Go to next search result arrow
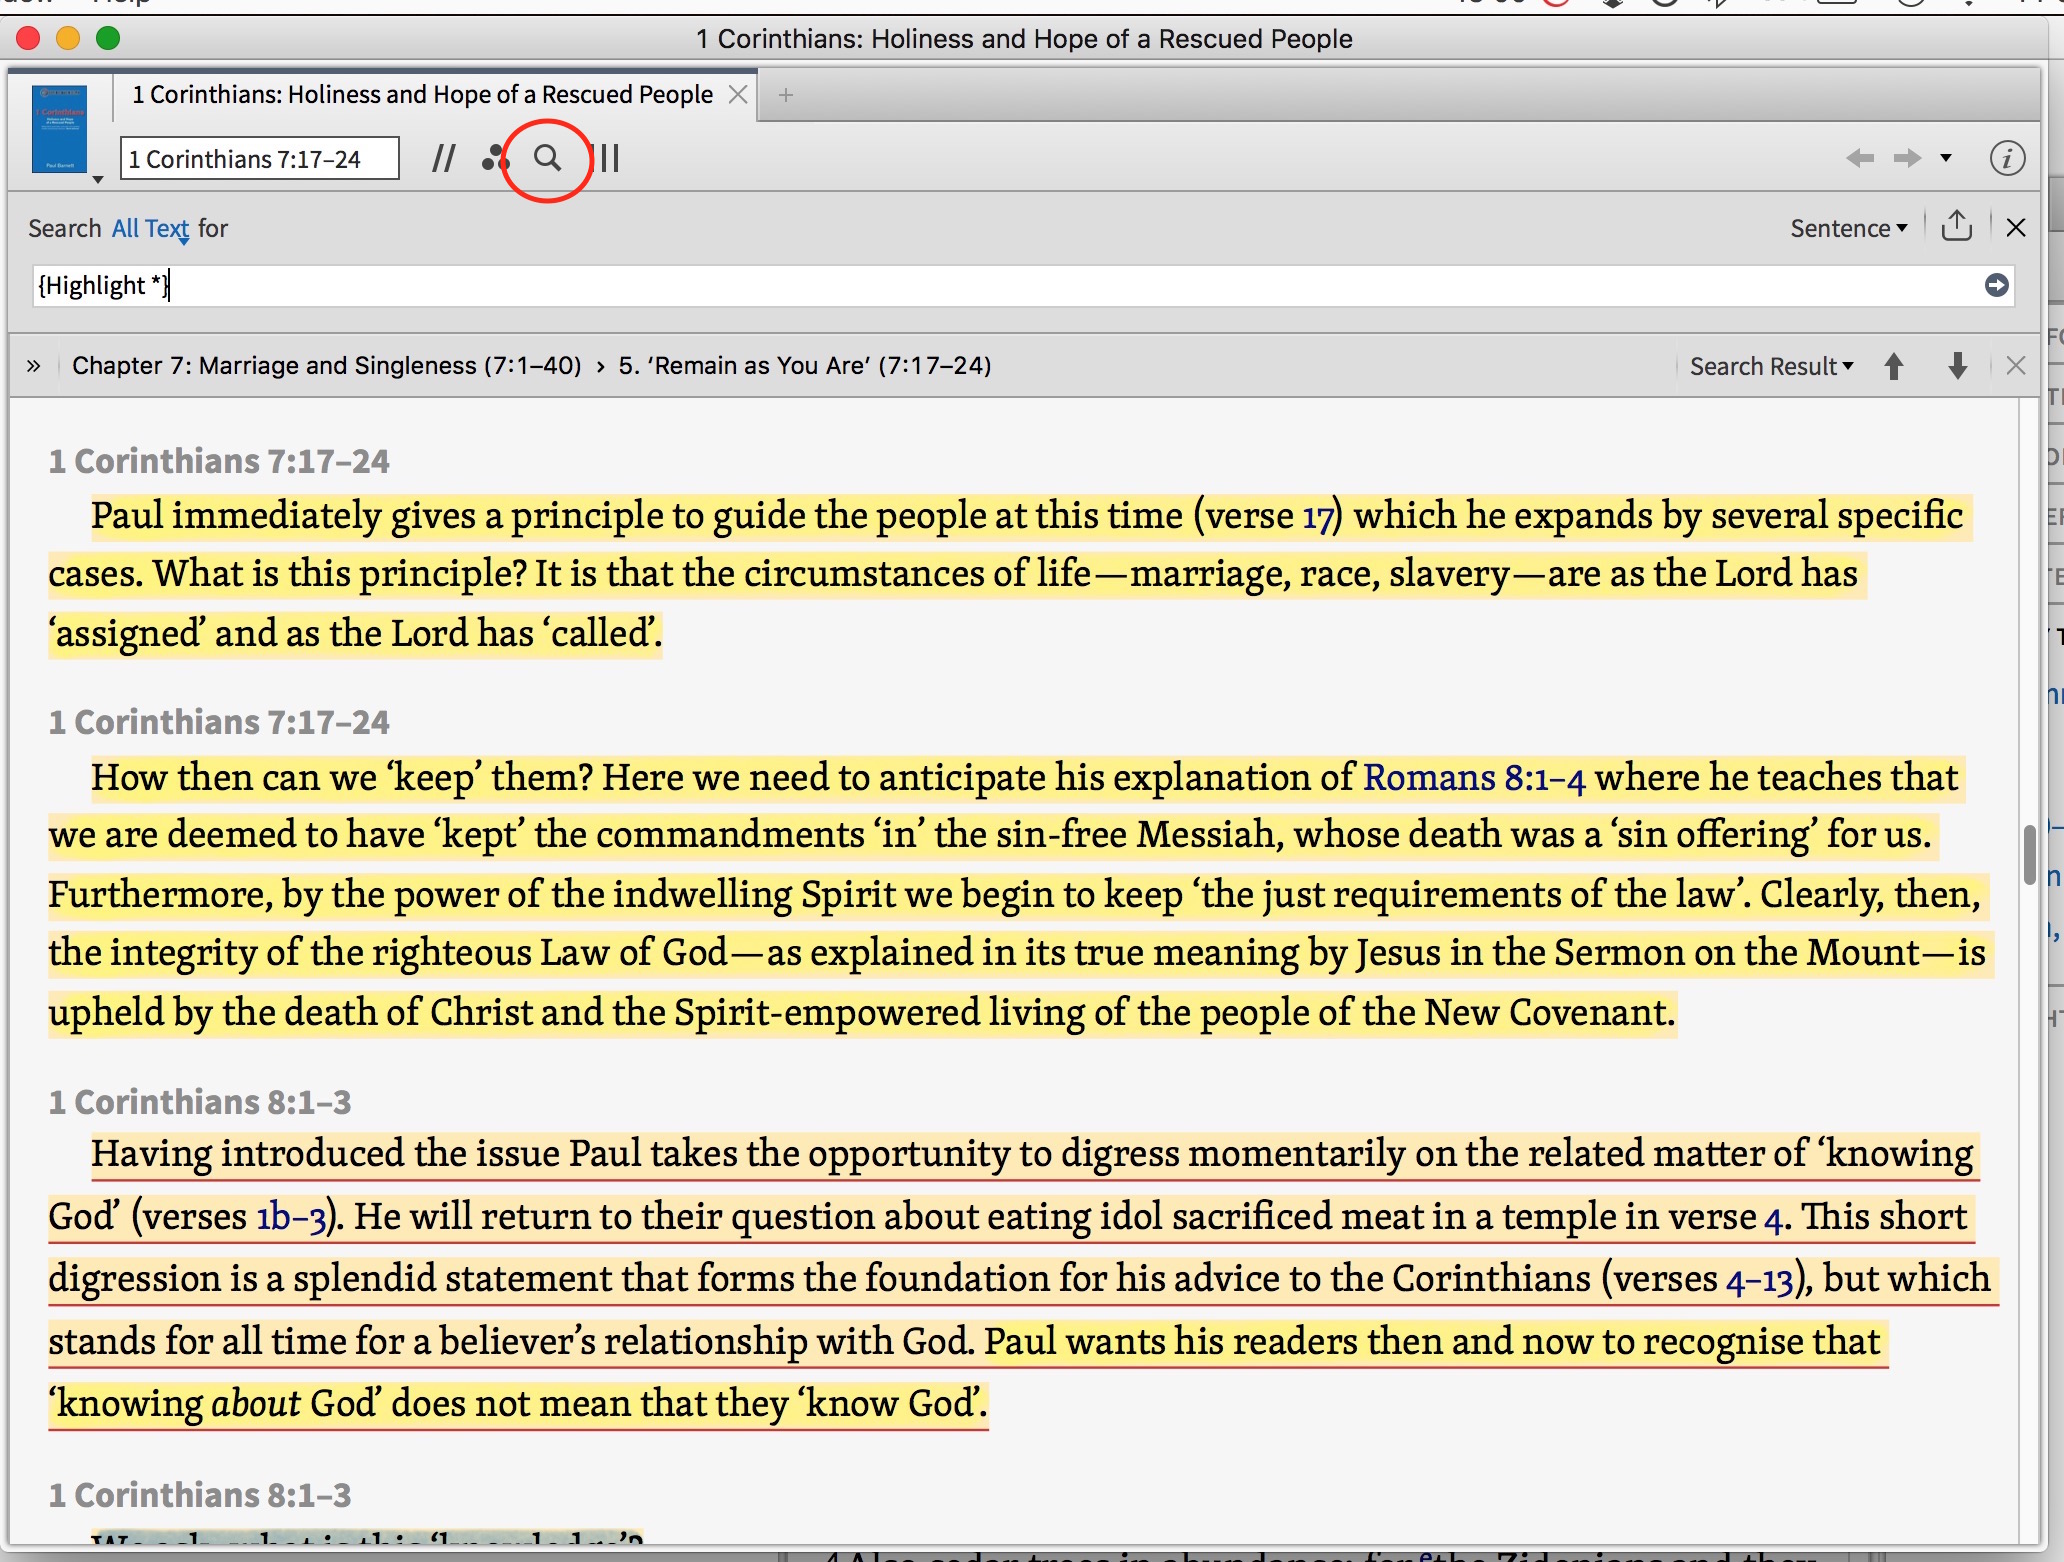 1957,366
